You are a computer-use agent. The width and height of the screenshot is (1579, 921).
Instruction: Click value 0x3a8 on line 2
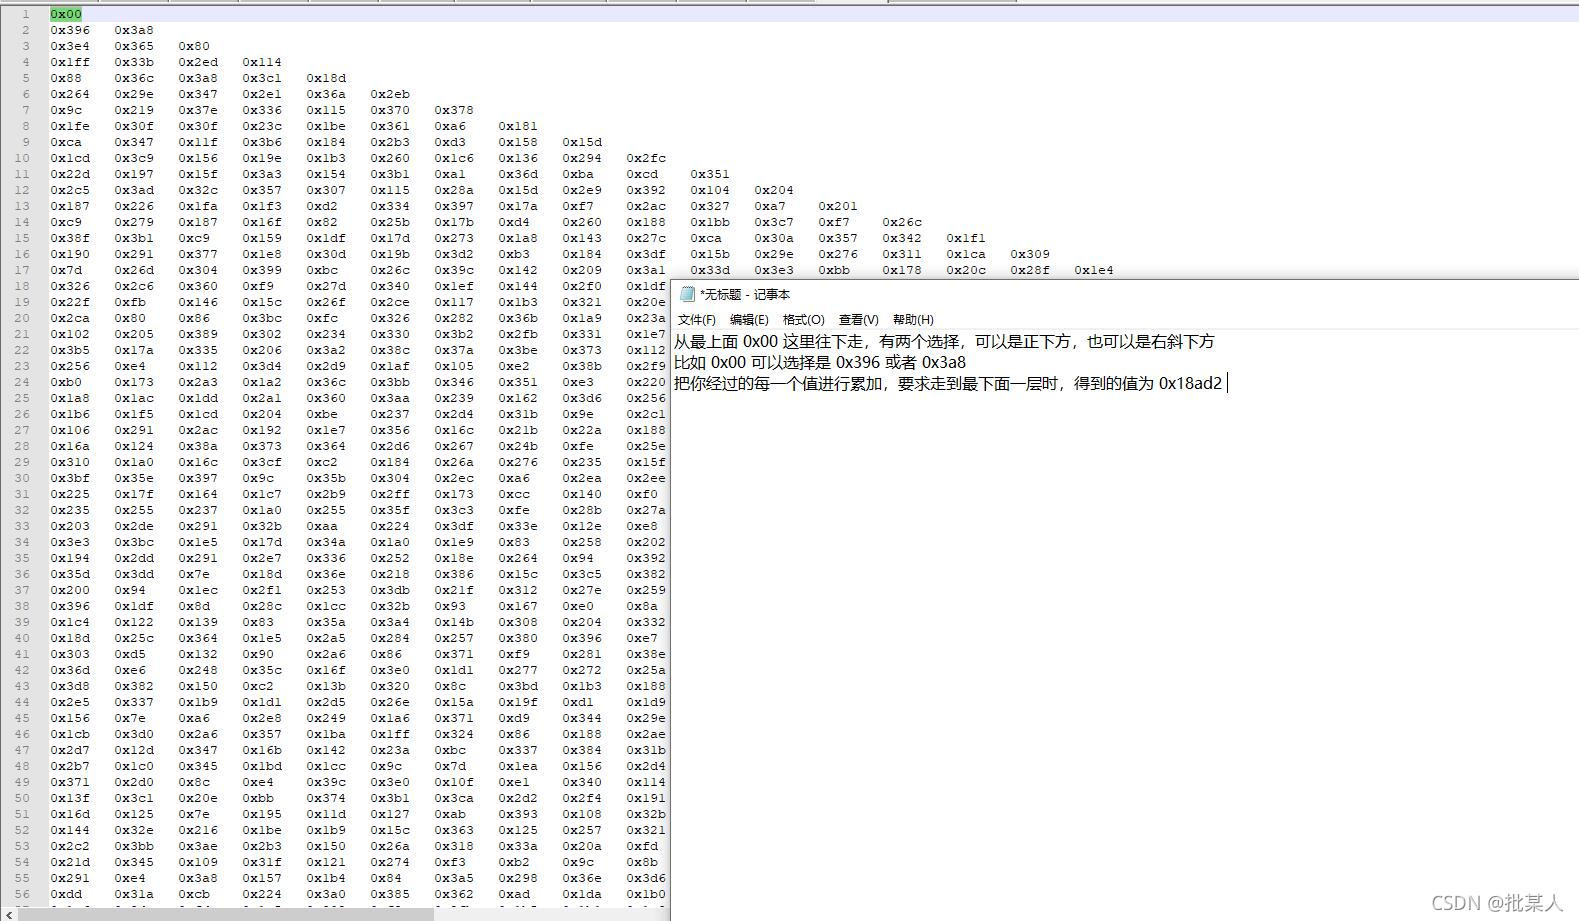[134, 30]
